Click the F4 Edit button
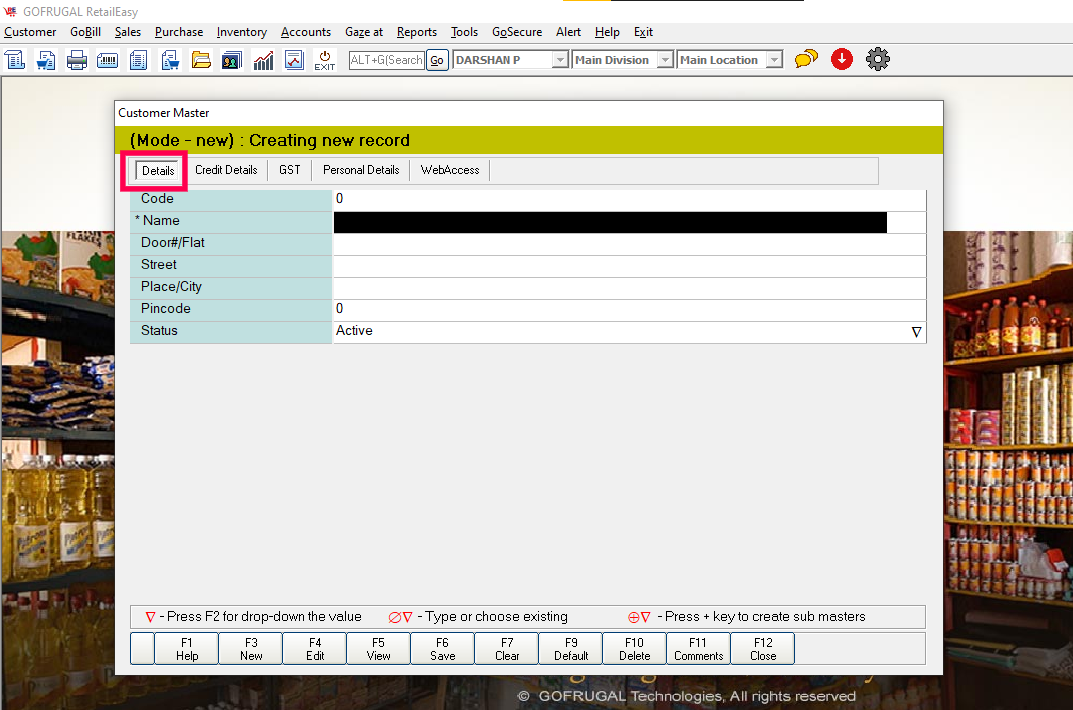Viewport: 1073px width, 710px height. (315, 648)
